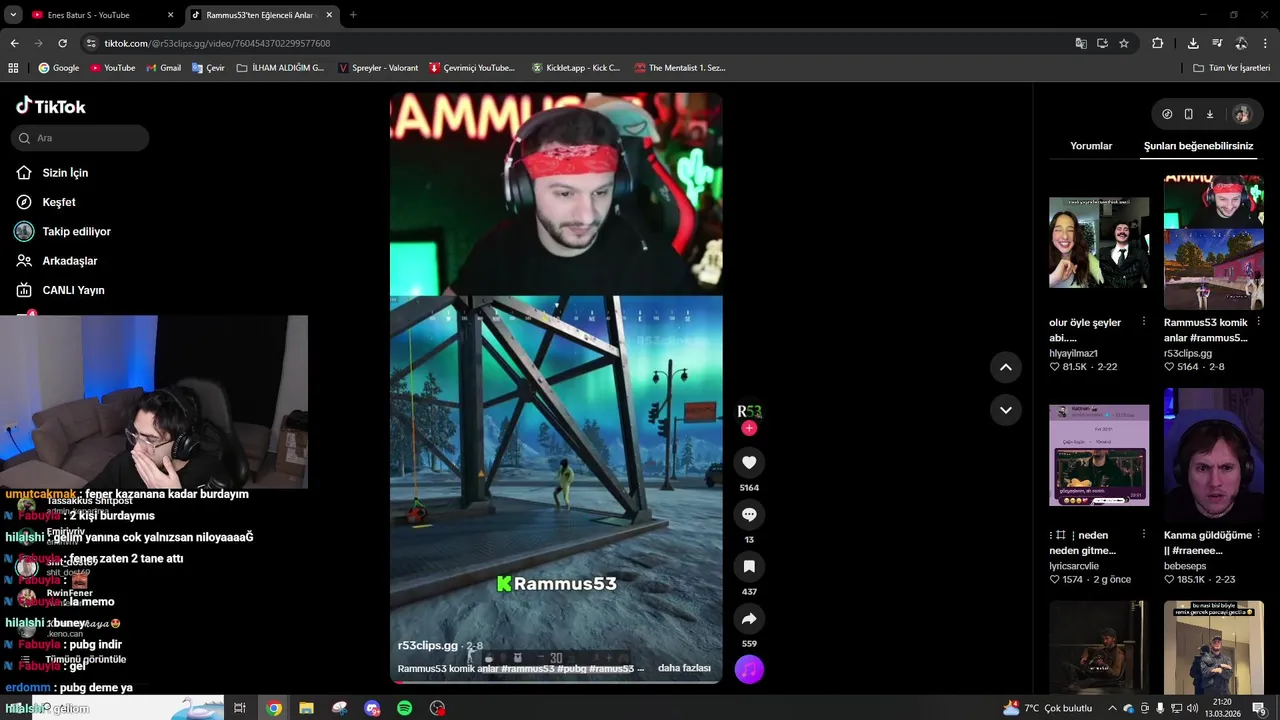1280x720 pixels.
Task: Open TikTok profile avatar menu
Action: pos(1242,114)
